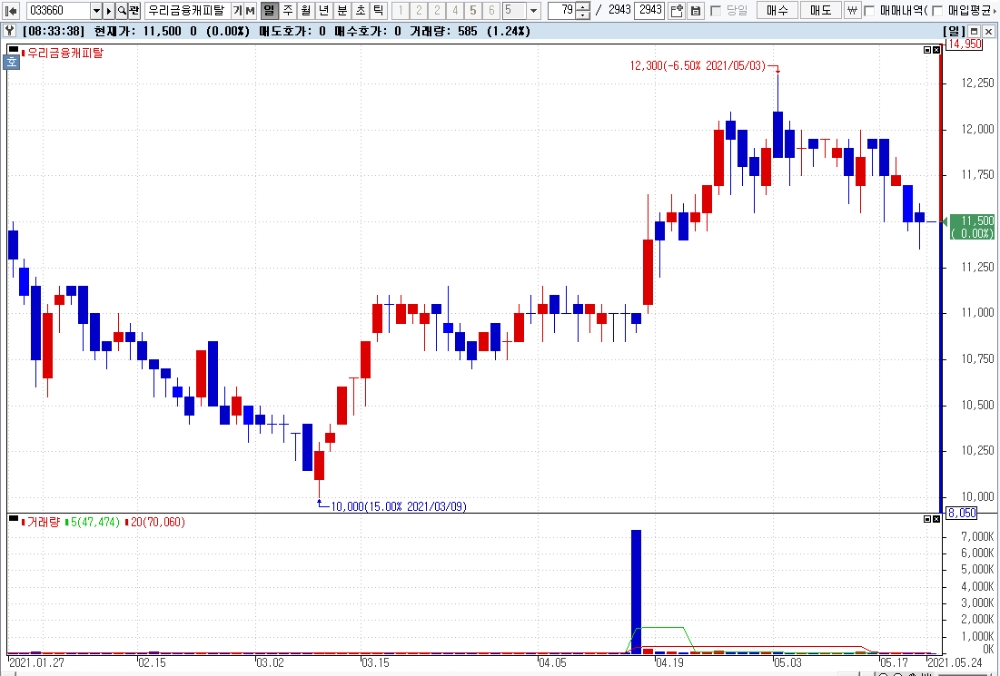Select the 분 minute period tab
The image size is (1000, 676).
(x=342, y=10)
